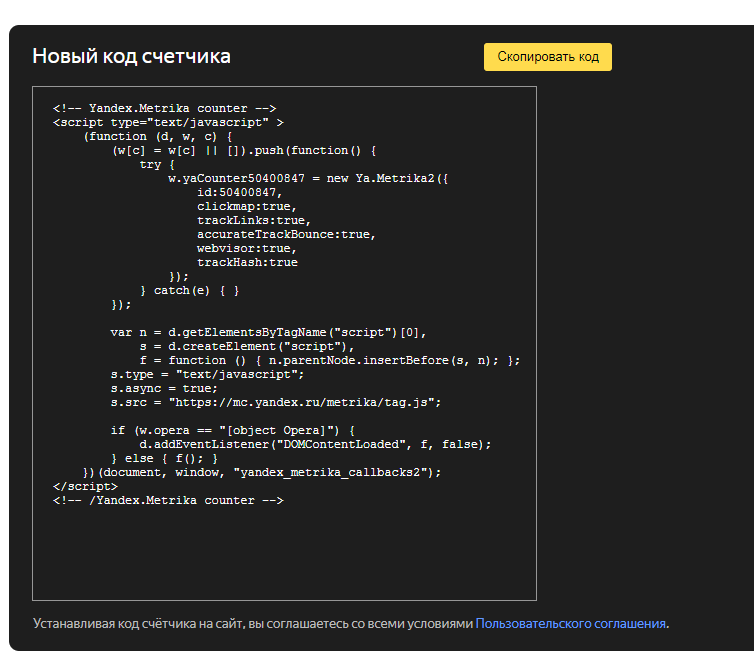
Task: Place cursor on the id:50400847 line
Action: 239,192
